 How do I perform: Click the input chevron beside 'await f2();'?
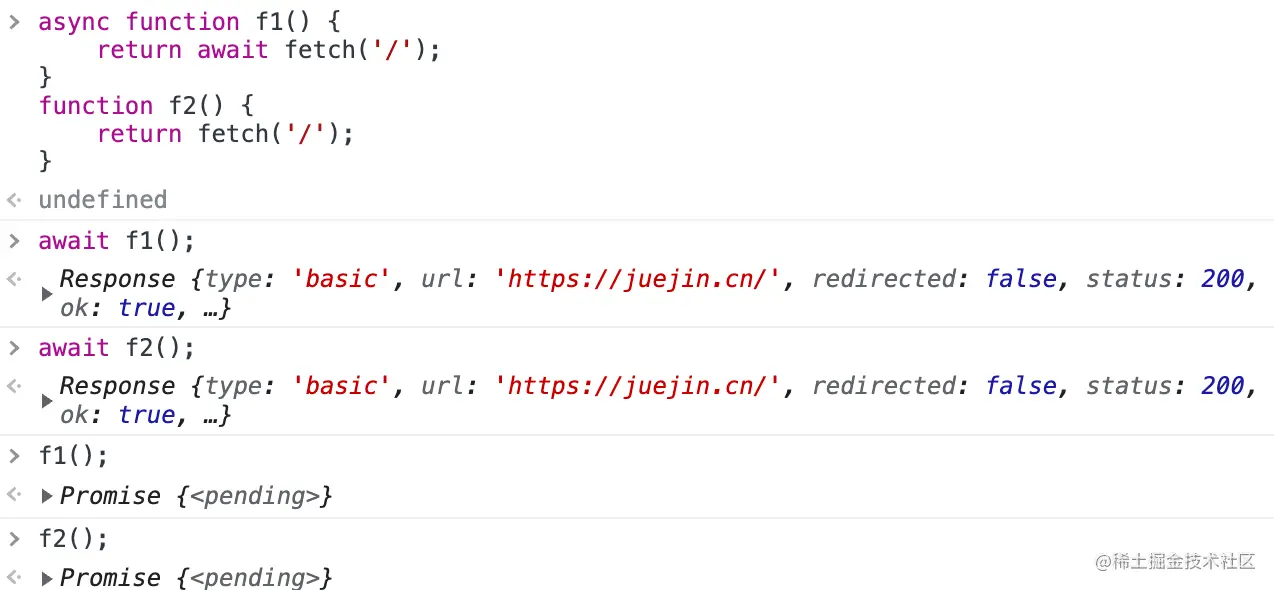coord(14,347)
